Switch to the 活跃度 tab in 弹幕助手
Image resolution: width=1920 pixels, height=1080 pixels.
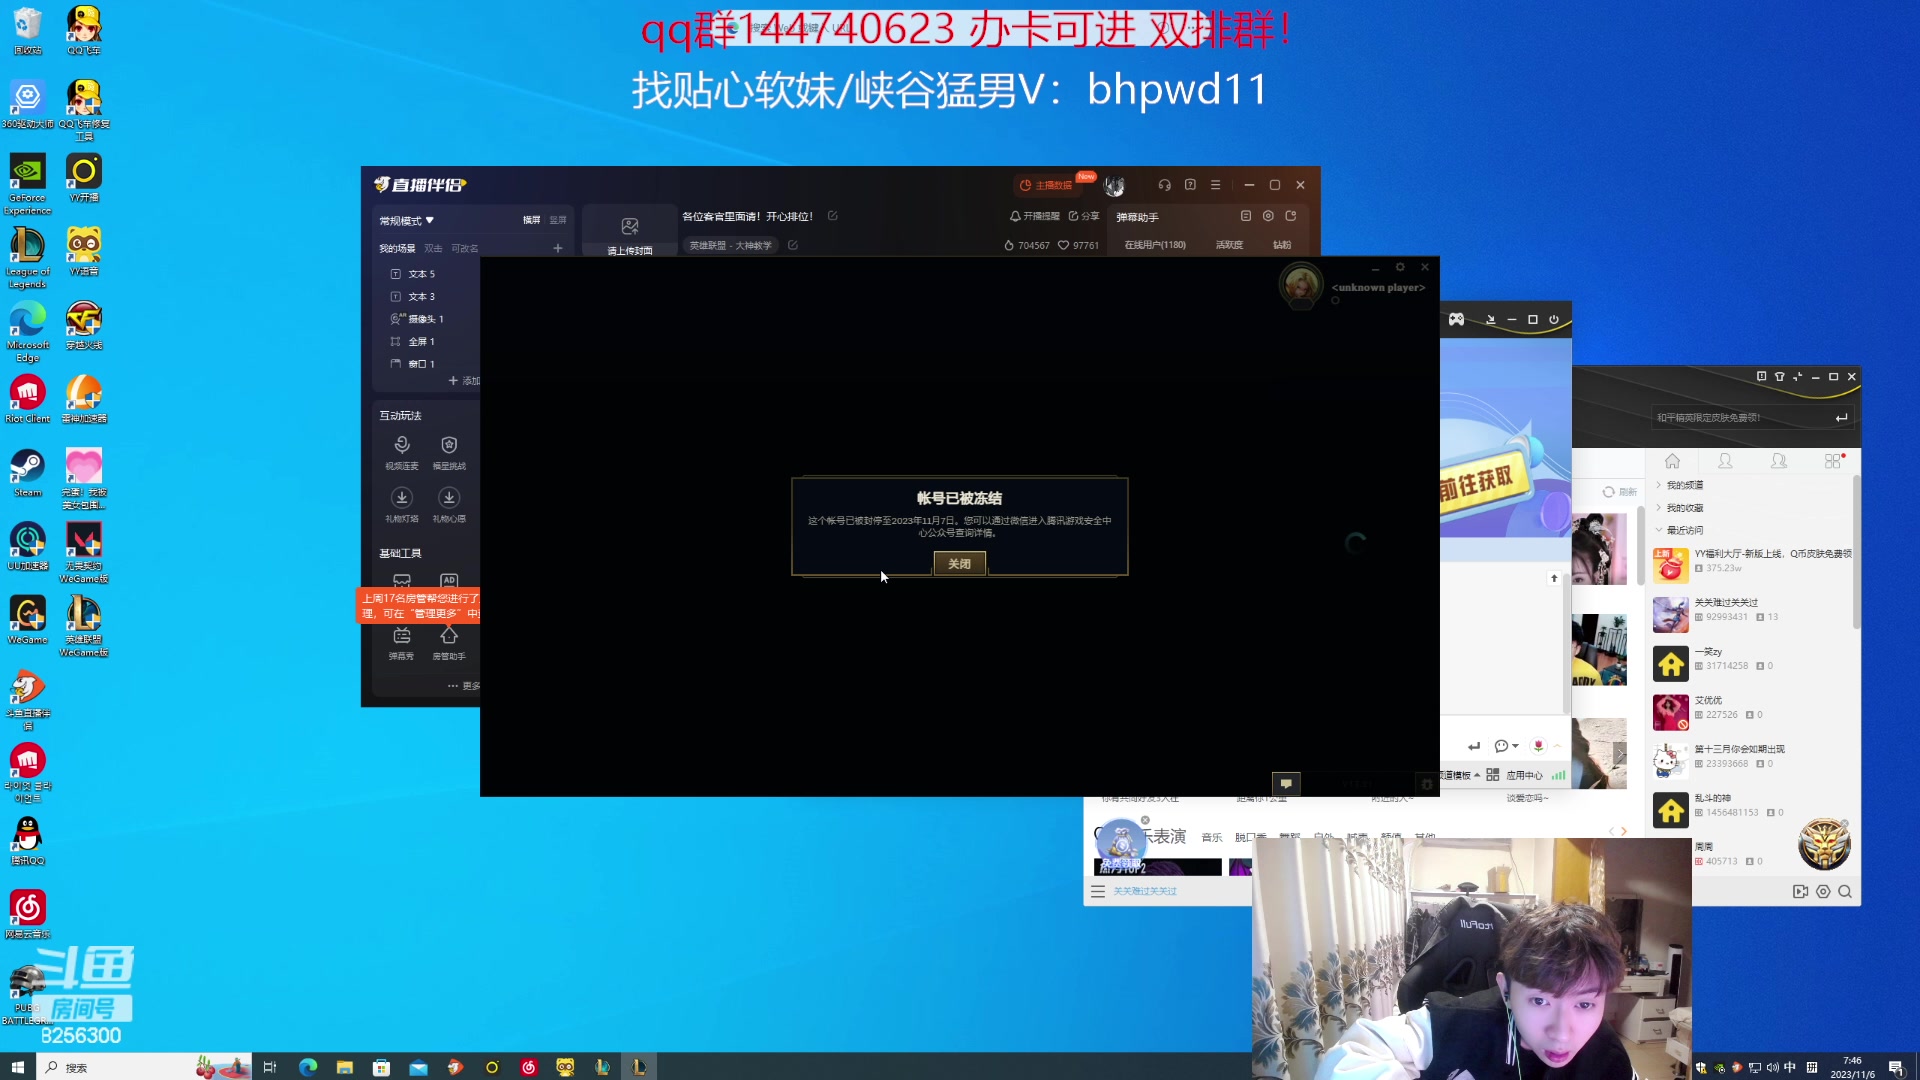1228,244
